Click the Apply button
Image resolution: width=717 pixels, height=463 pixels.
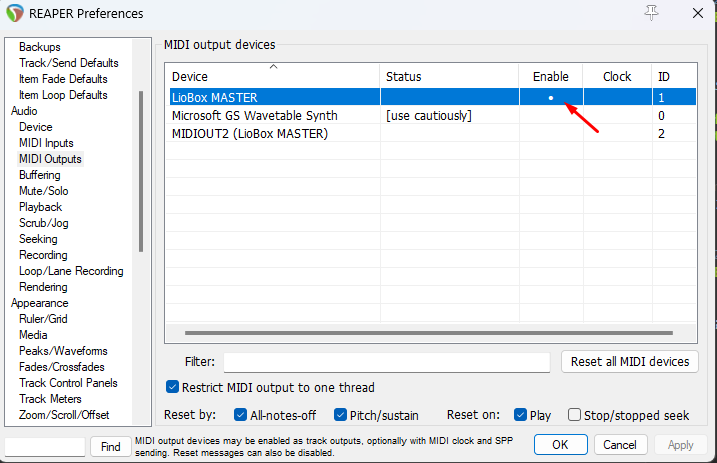click(x=680, y=445)
